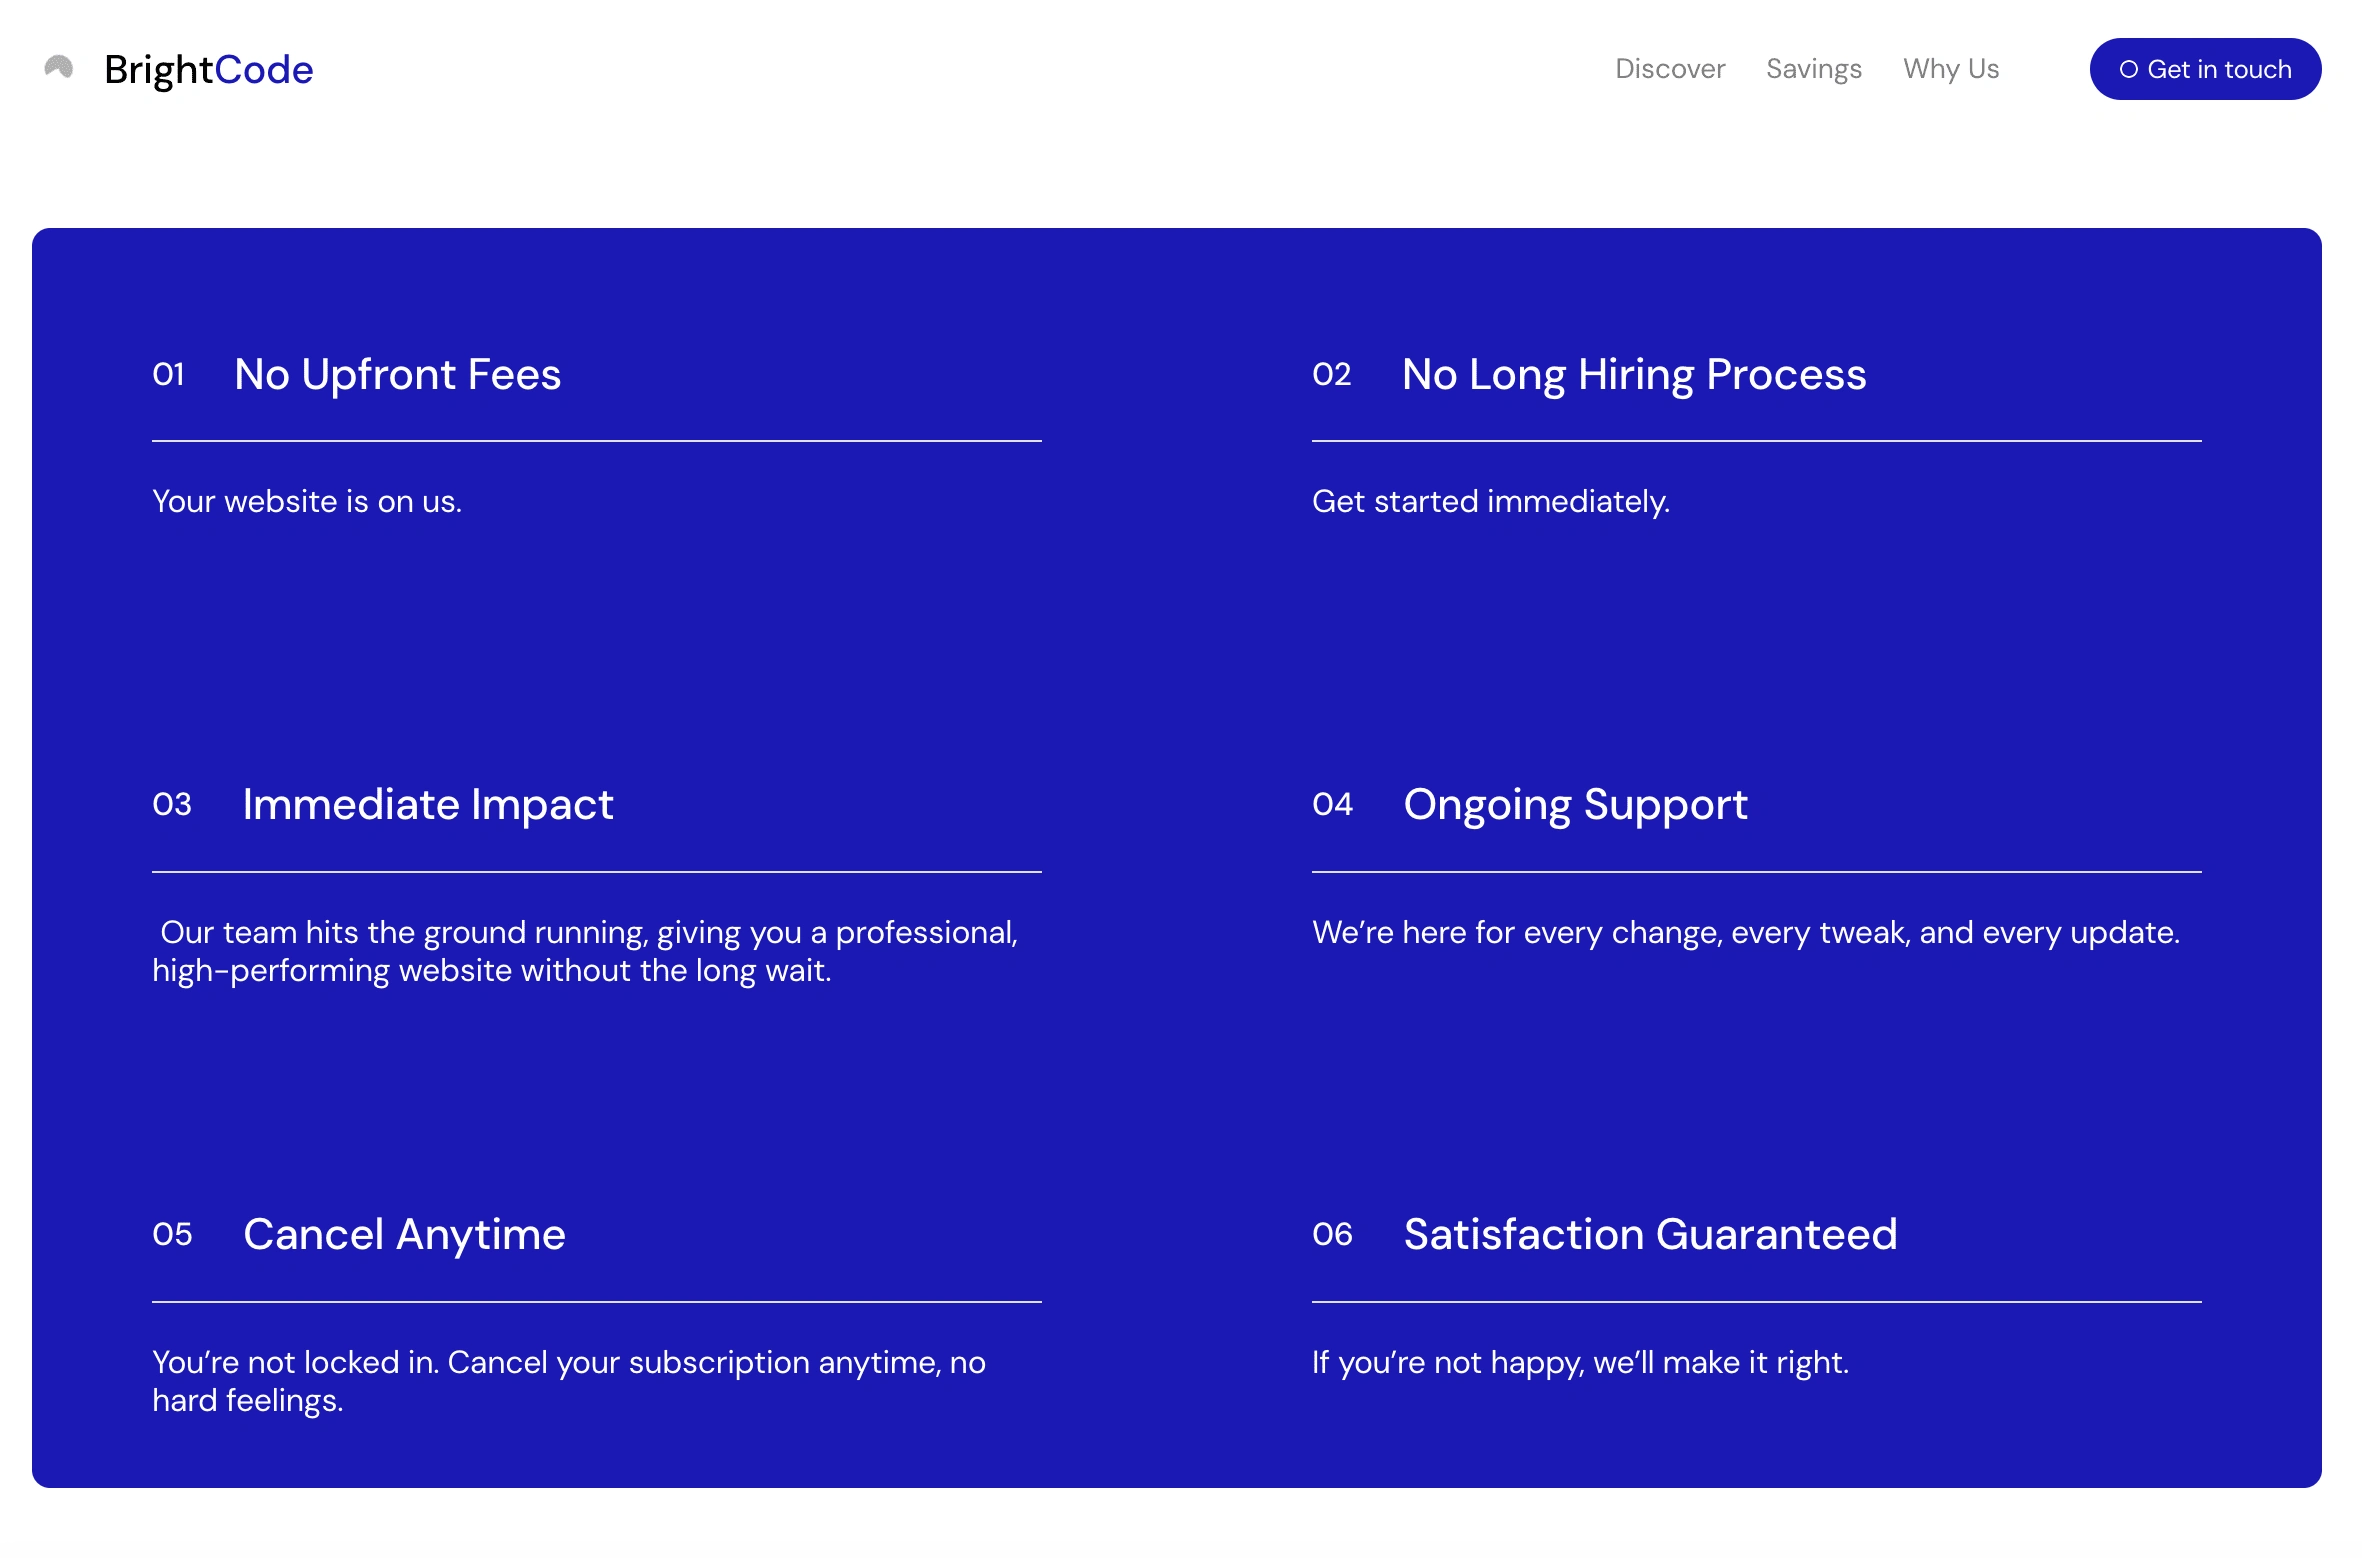Click the Ongoing Support heading
2362x1558 pixels.
[x=1575, y=805]
